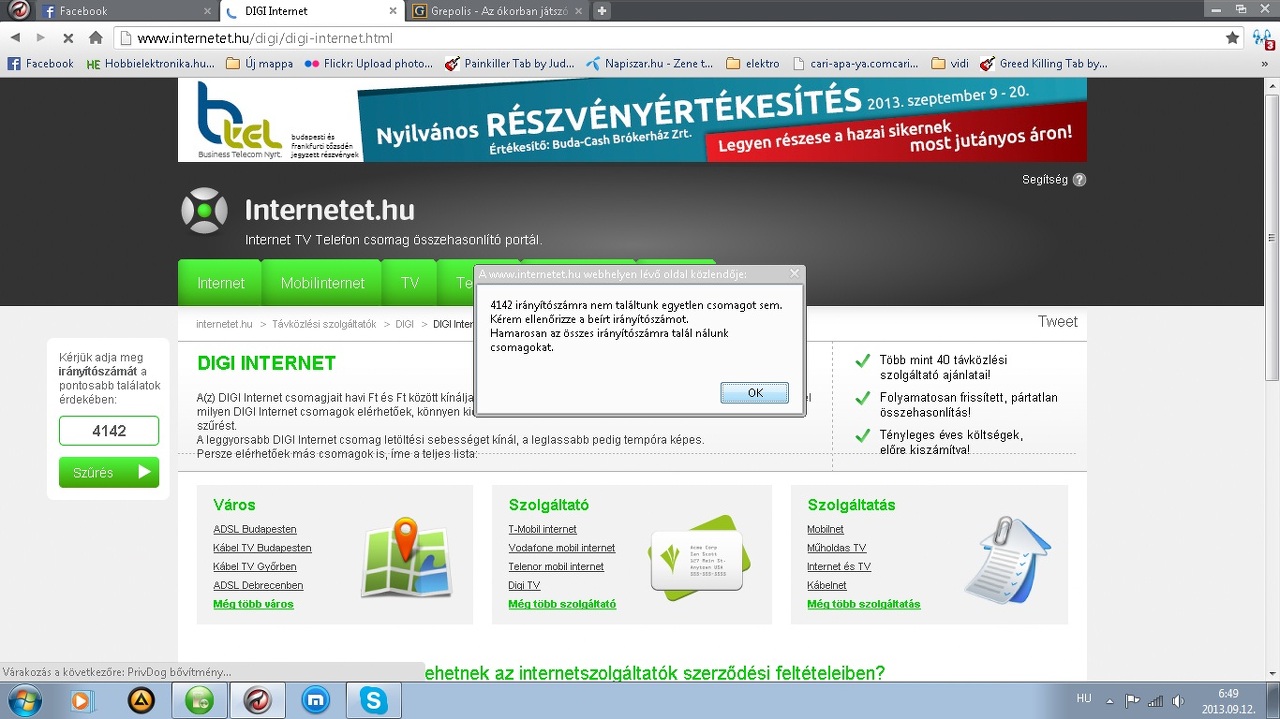Open the Új mappa bookmark folder
The height and width of the screenshot is (719, 1280).
(x=260, y=63)
